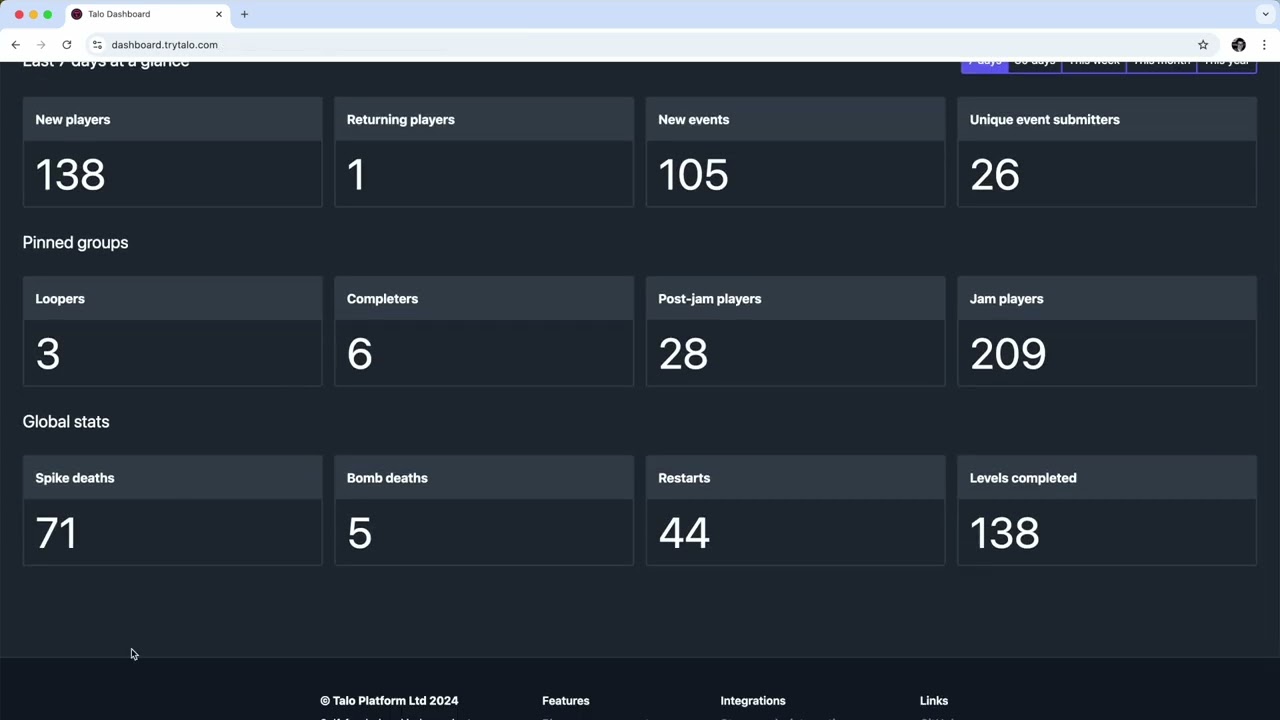Screen dimensions: 1280x720
Task: Click the Post-jam players value 28
Action: coord(683,354)
